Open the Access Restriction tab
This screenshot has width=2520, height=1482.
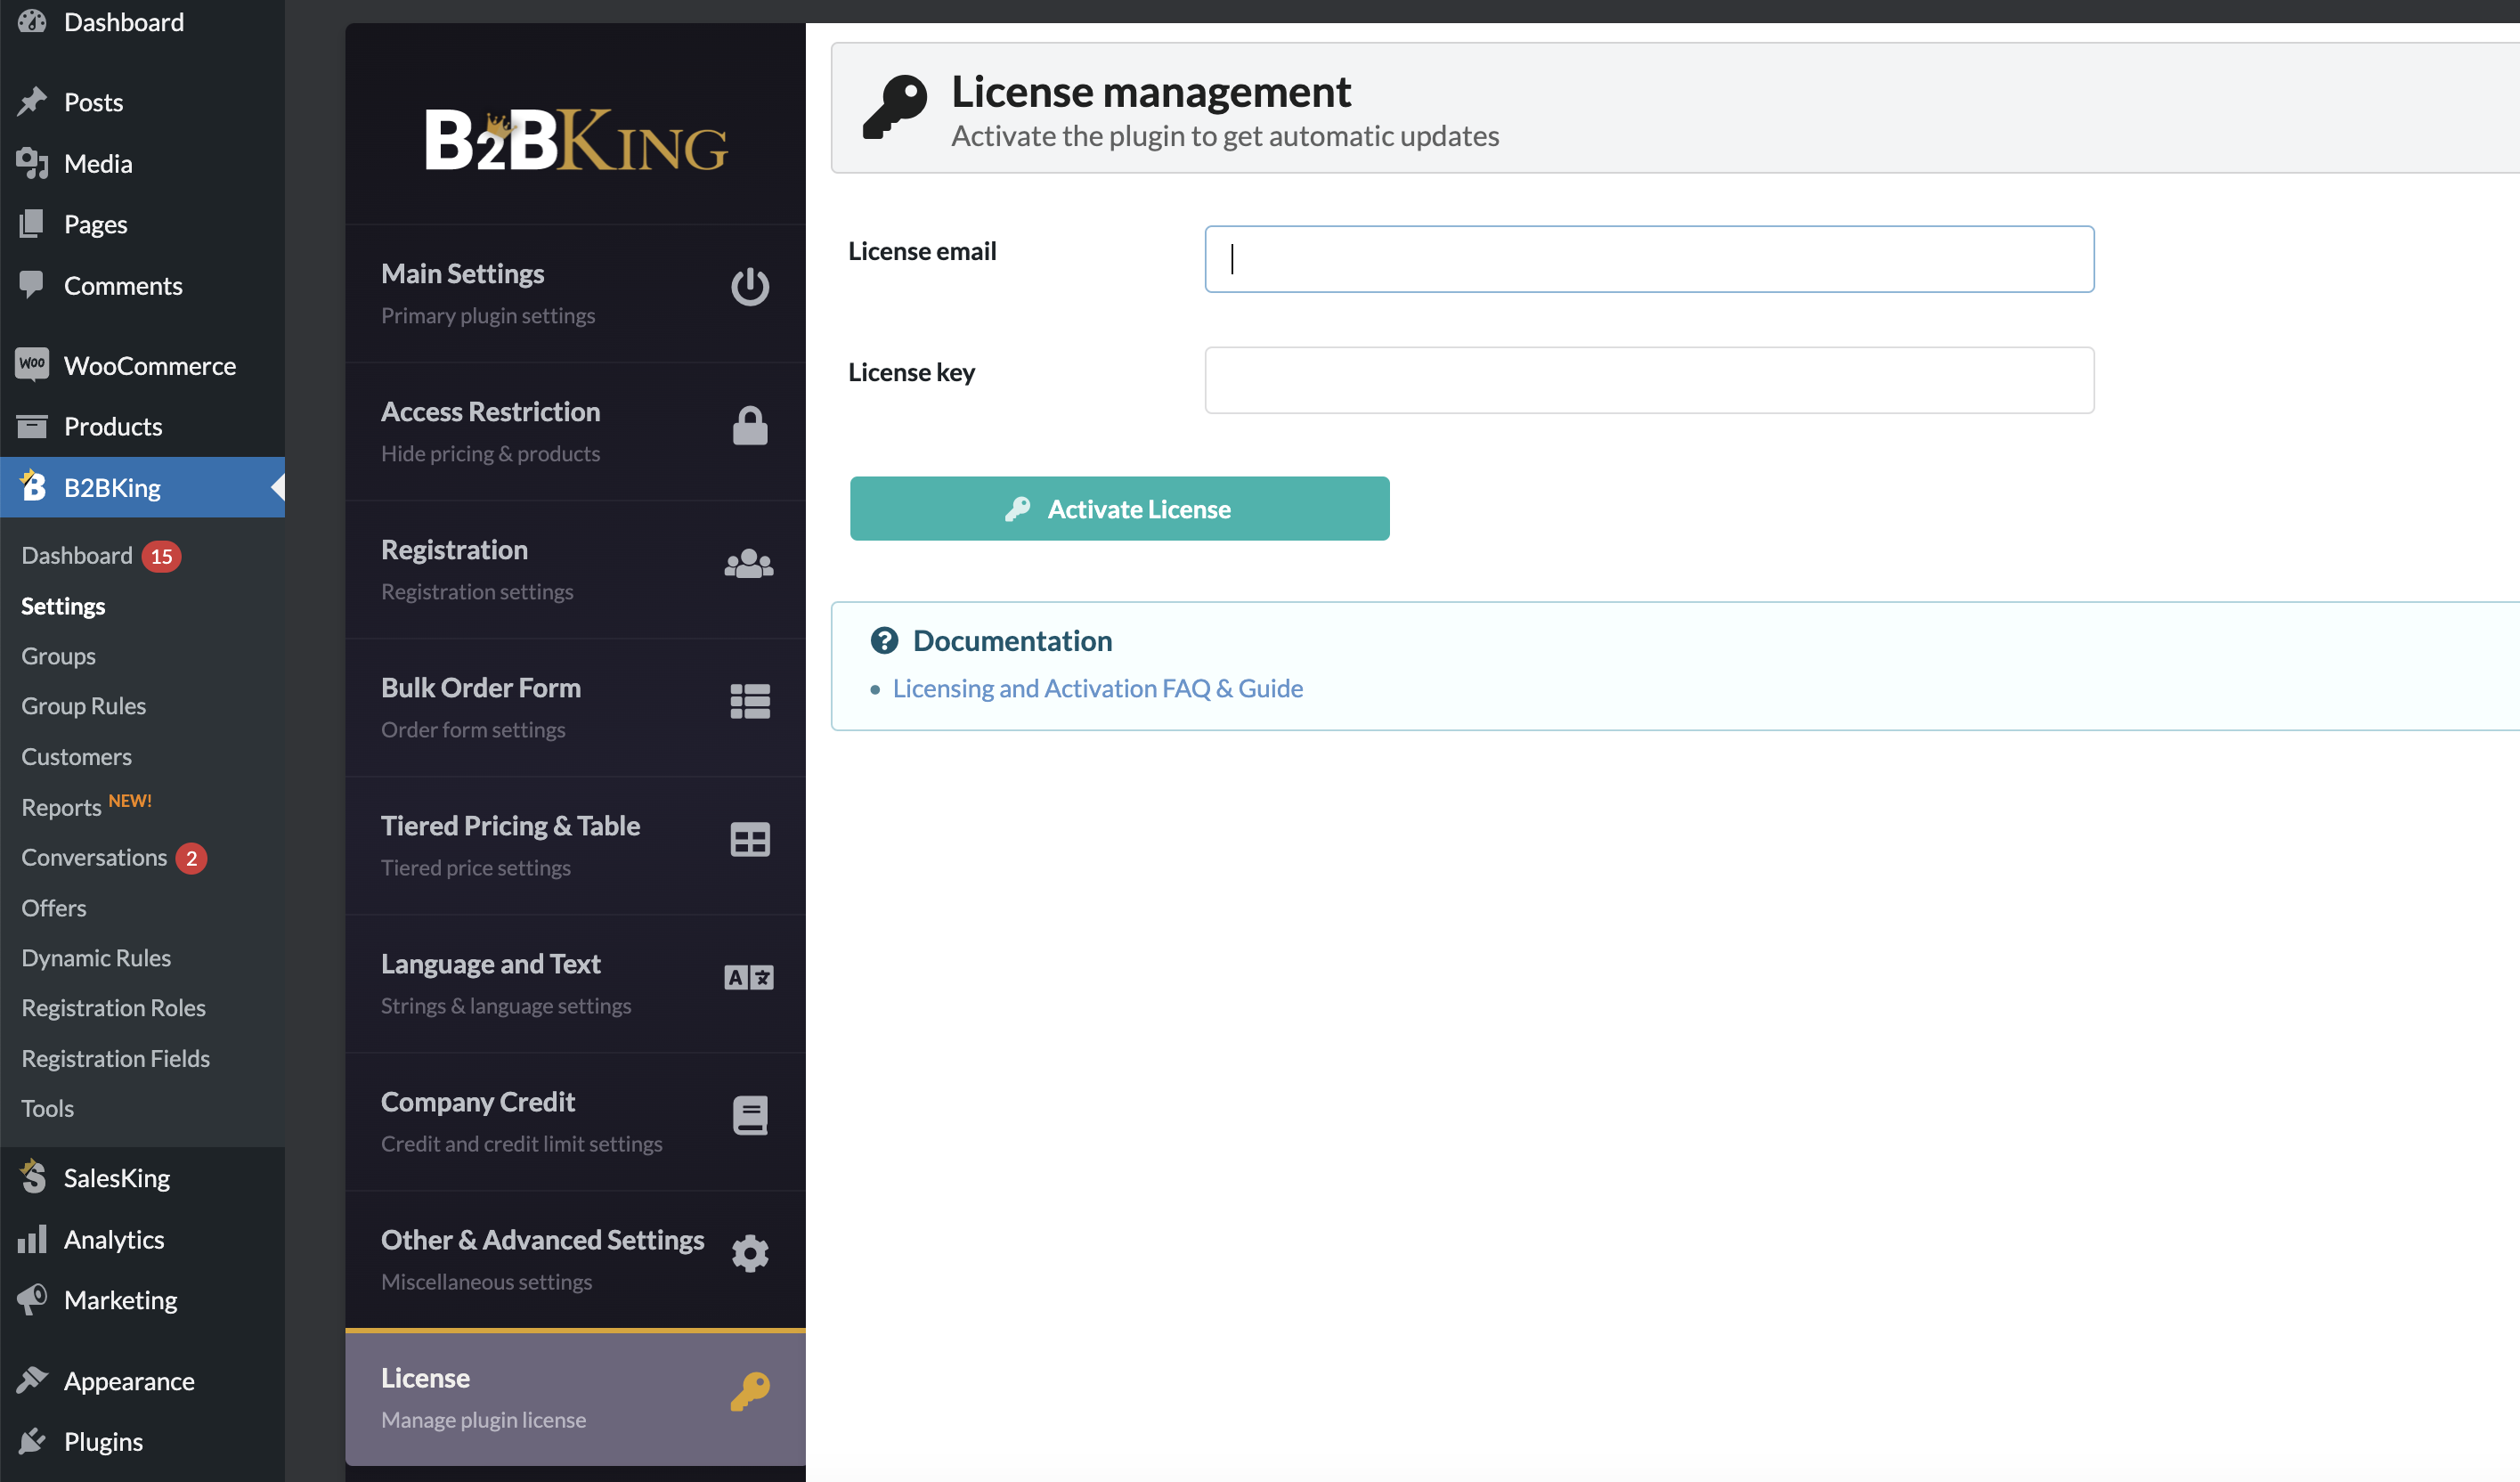[x=575, y=431]
